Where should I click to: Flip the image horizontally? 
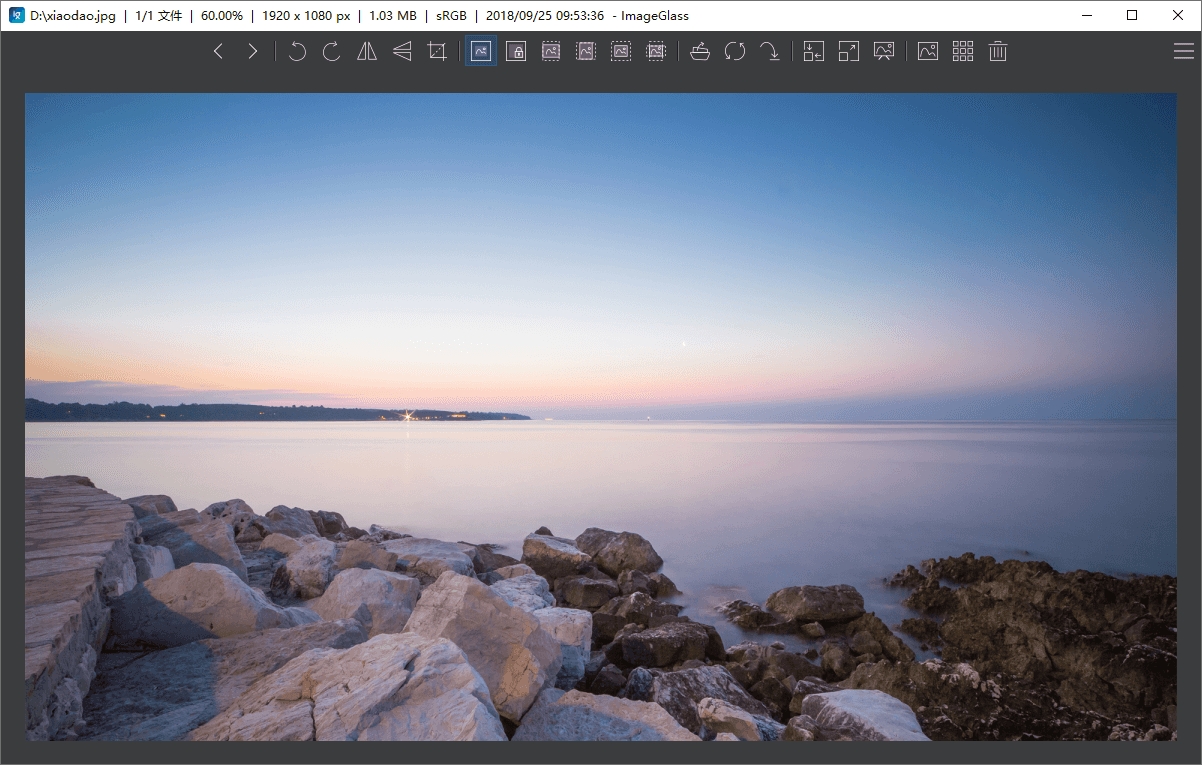point(366,51)
